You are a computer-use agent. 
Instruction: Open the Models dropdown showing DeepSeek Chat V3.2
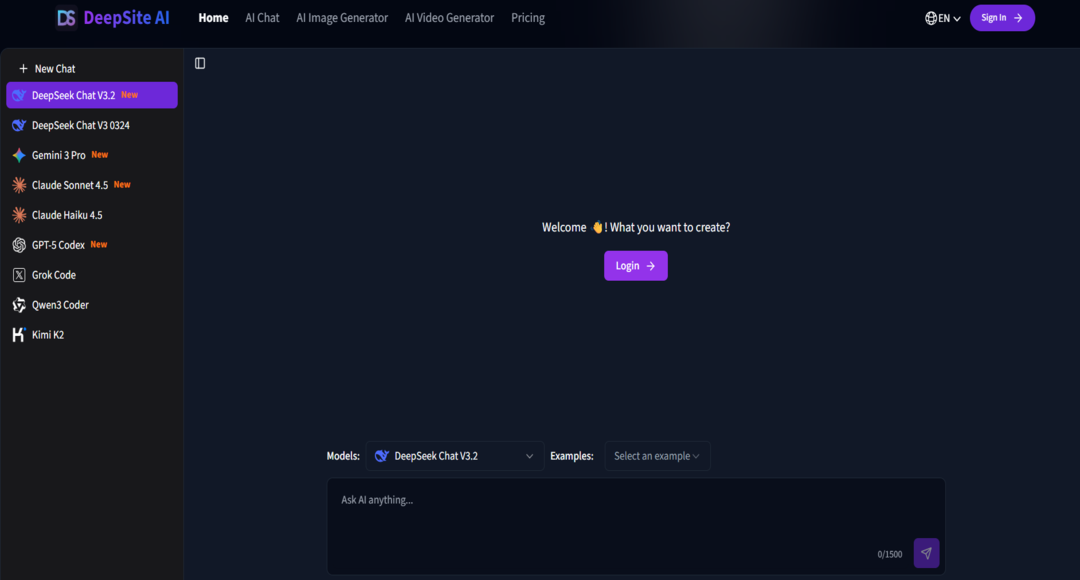[455, 456]
